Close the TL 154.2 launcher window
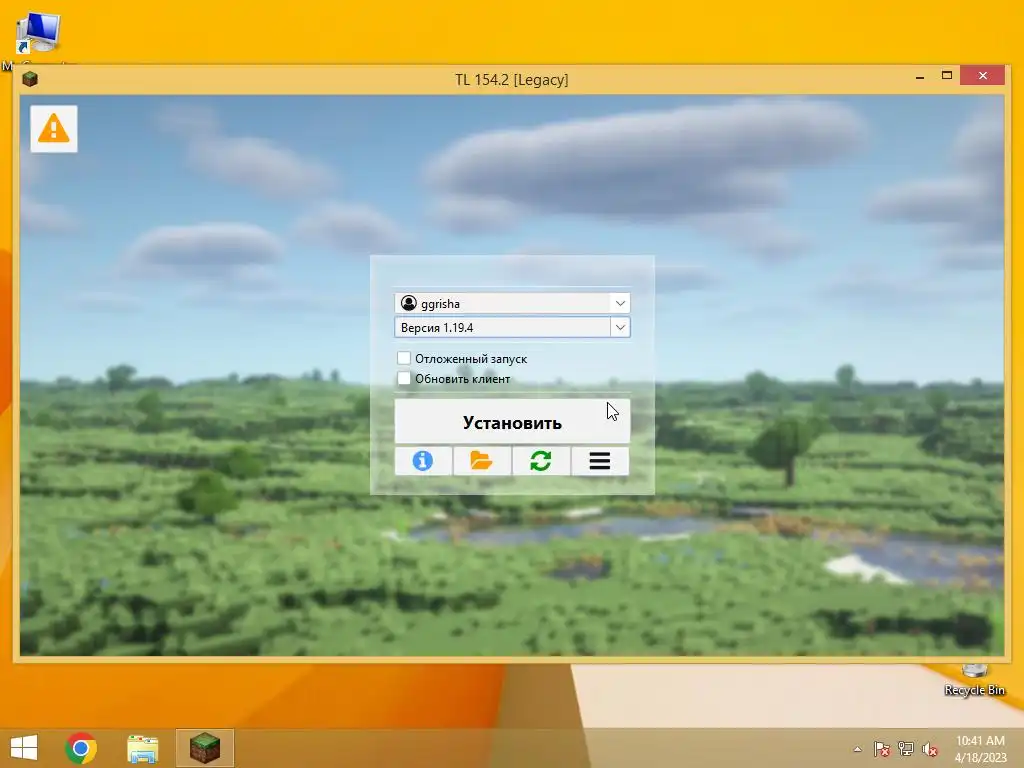The image size is (1024, 768). click(x=983, y=76)
